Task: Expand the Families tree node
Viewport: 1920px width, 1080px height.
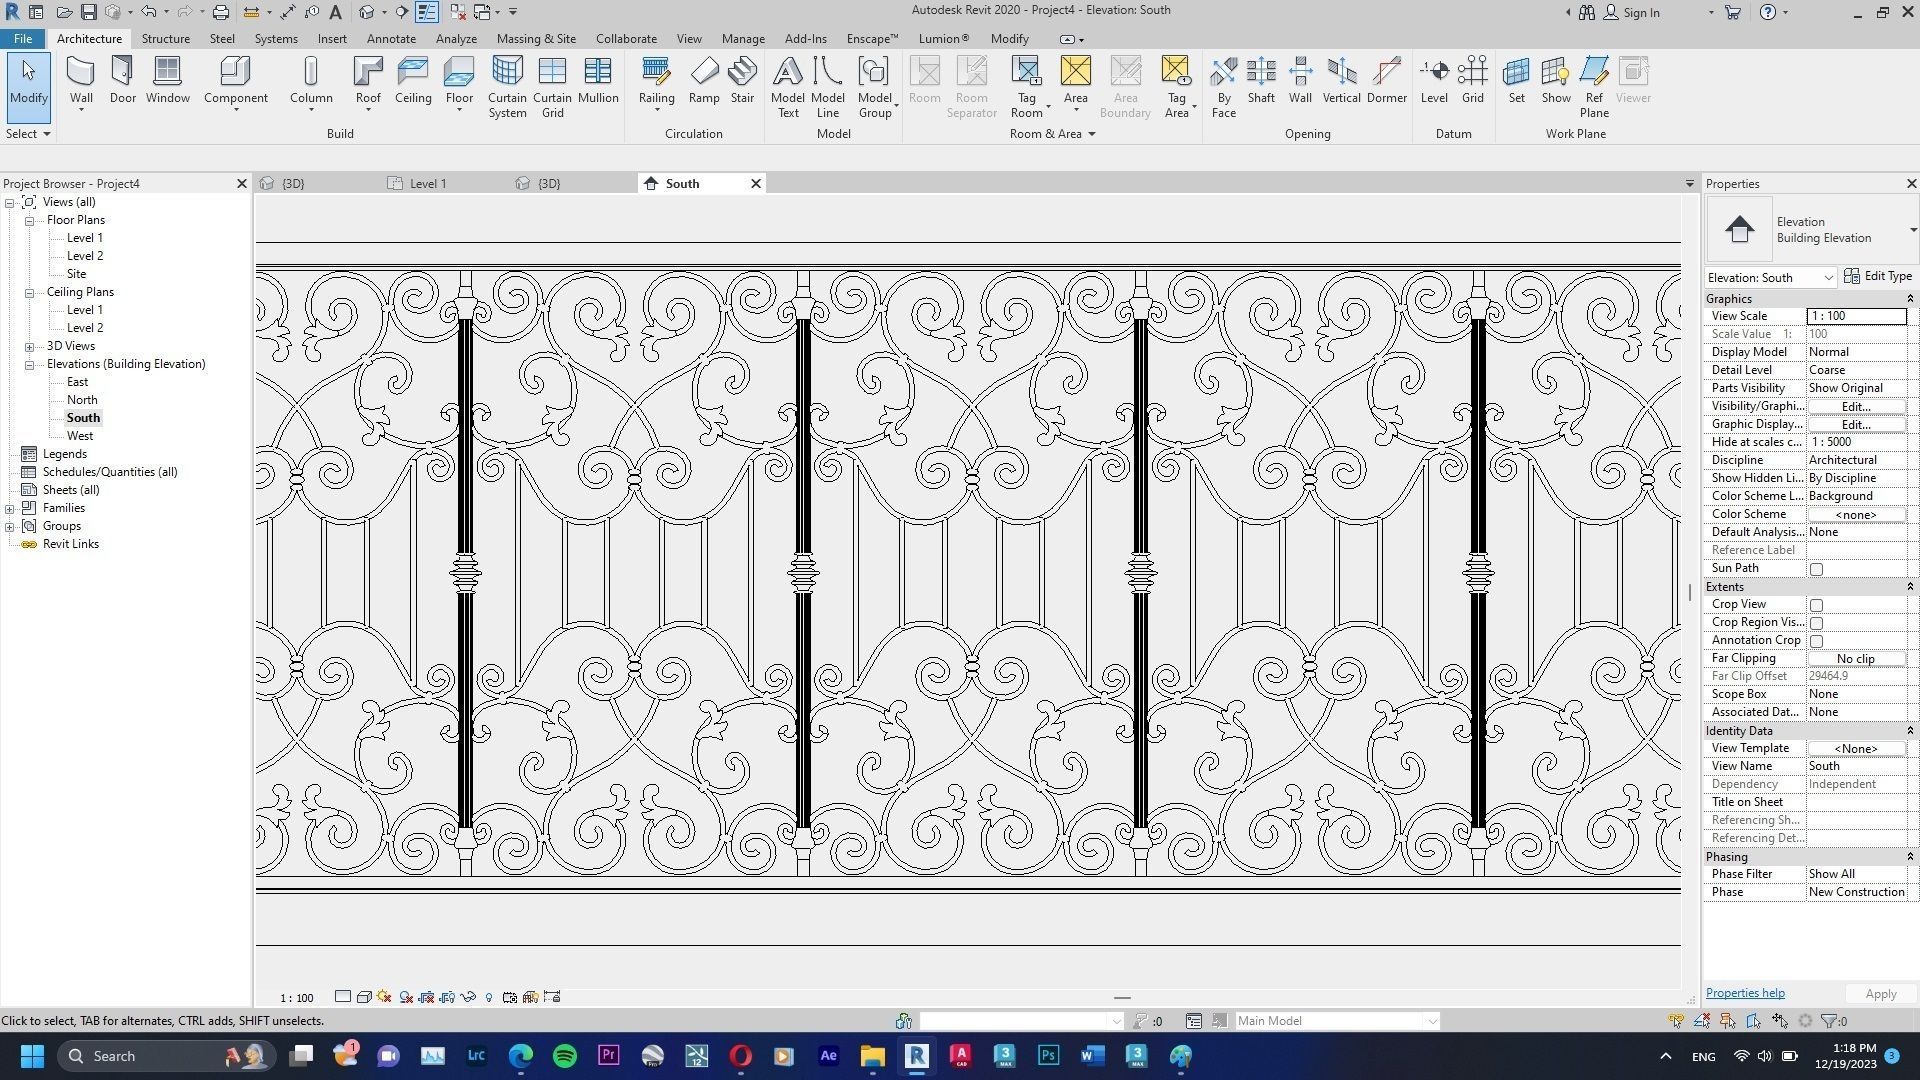Action: click(x=10, y=508)
